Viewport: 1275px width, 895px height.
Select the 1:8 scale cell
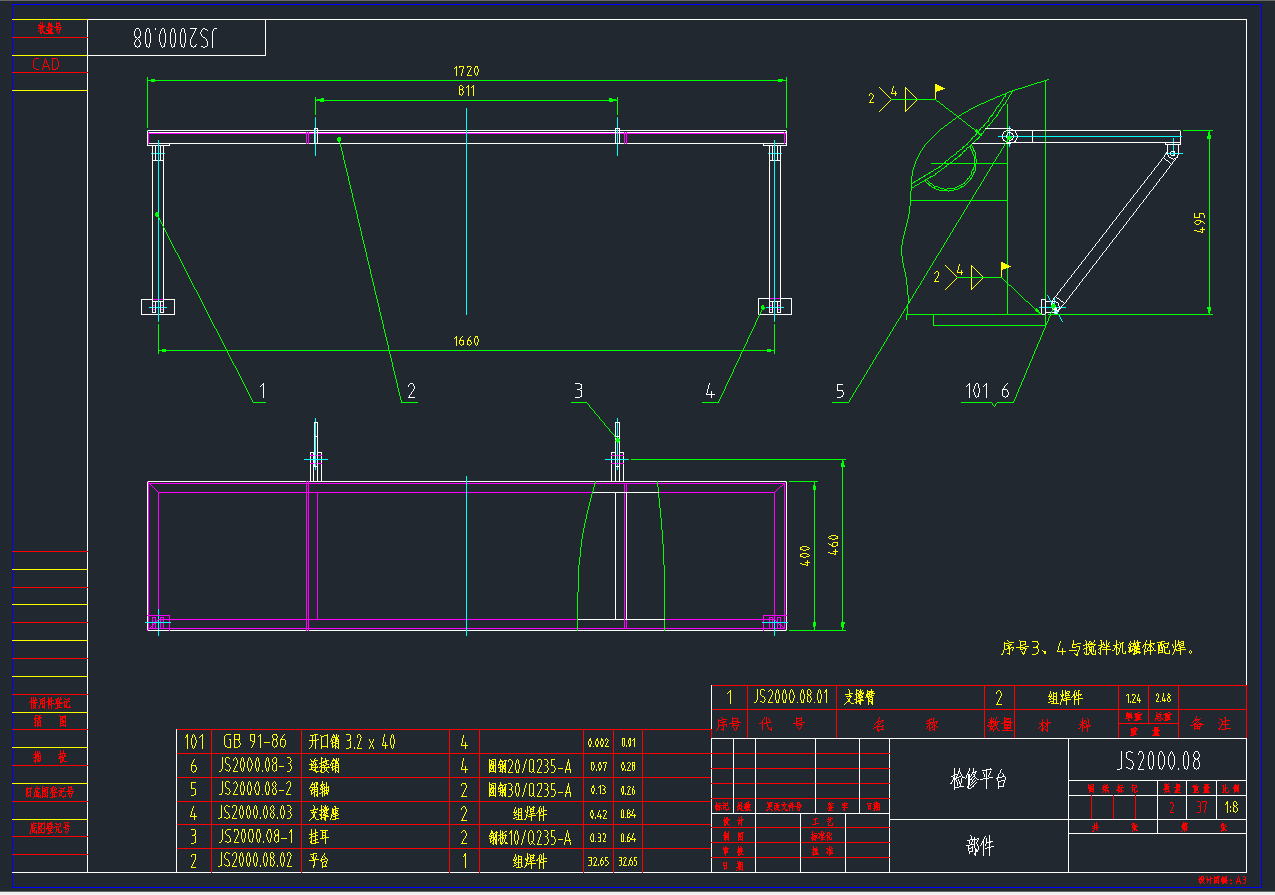1231,807
